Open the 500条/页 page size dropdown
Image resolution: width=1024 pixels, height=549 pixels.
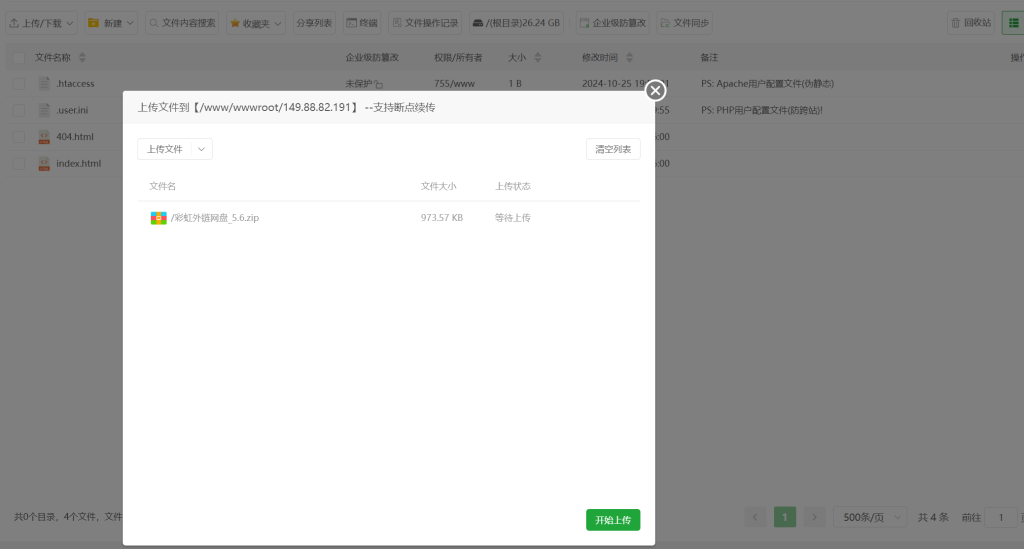point(869,517)
